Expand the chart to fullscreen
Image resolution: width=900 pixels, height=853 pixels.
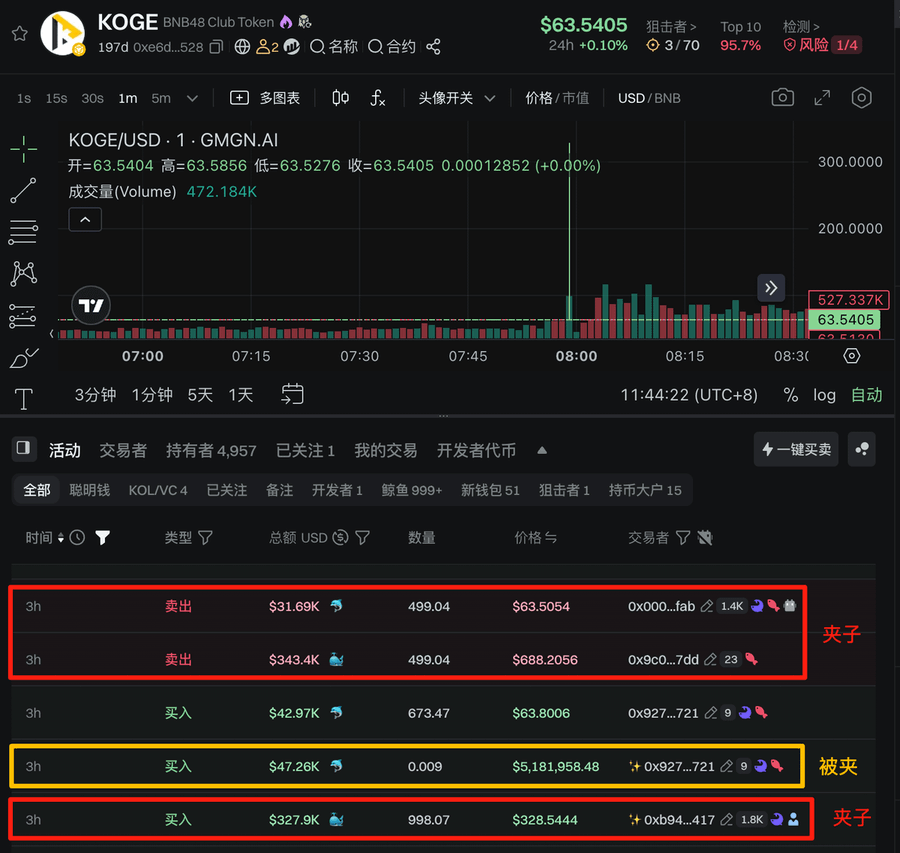(822, 97)
